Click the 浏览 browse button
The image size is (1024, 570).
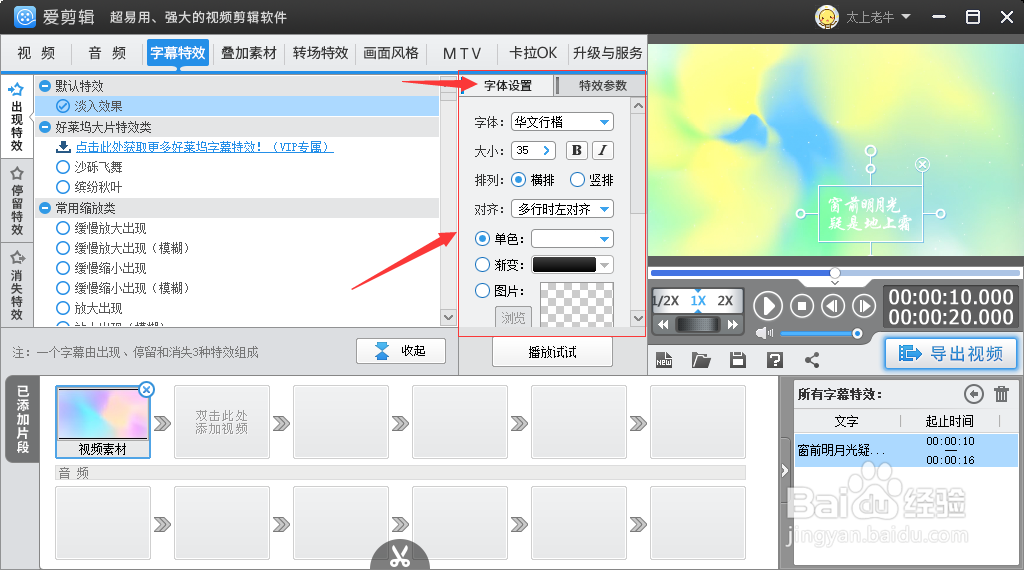pyautogui.click(x=513, y=317)
